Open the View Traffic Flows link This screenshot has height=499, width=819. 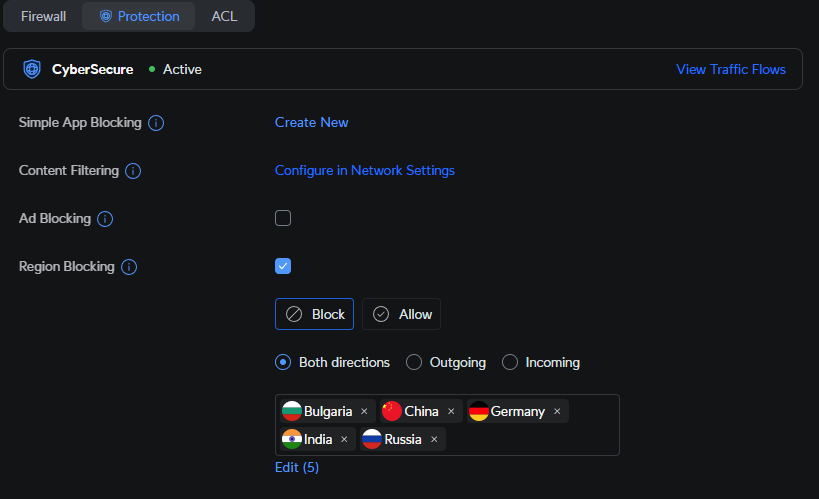coord(730,69)
